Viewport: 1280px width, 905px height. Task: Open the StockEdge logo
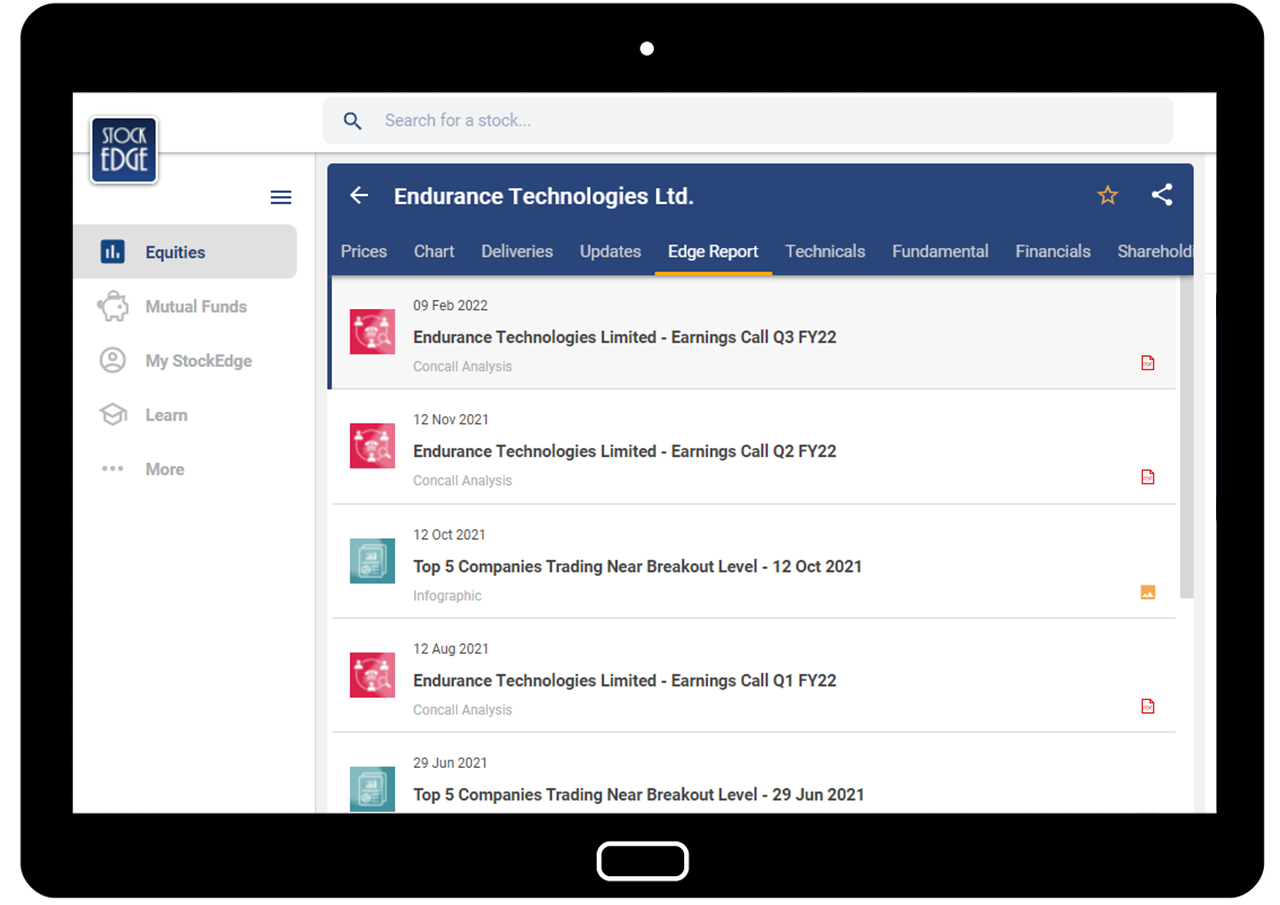[123, 149]
